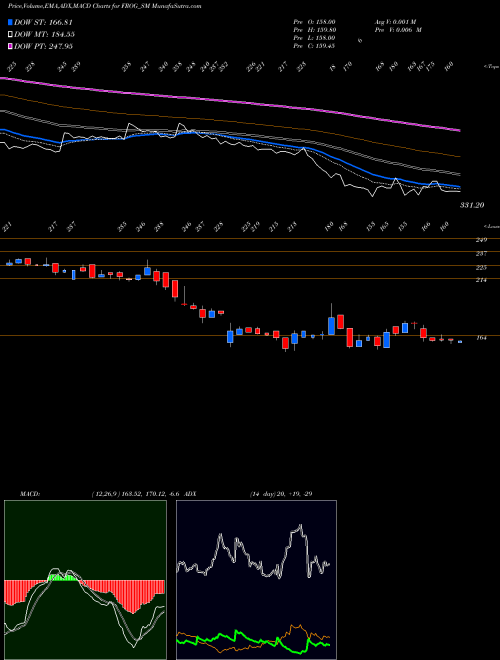This screenshot has width=500, height=660.
Task: Click the 214 price level label
Action: click(481, 280)
